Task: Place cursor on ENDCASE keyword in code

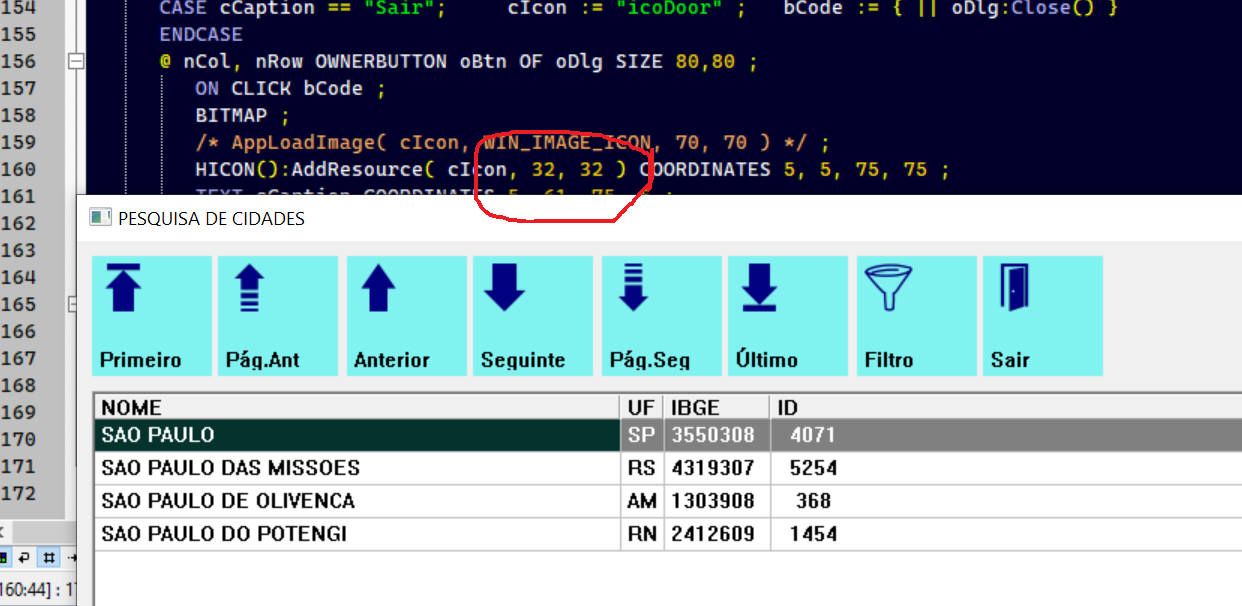Action: 201,34
